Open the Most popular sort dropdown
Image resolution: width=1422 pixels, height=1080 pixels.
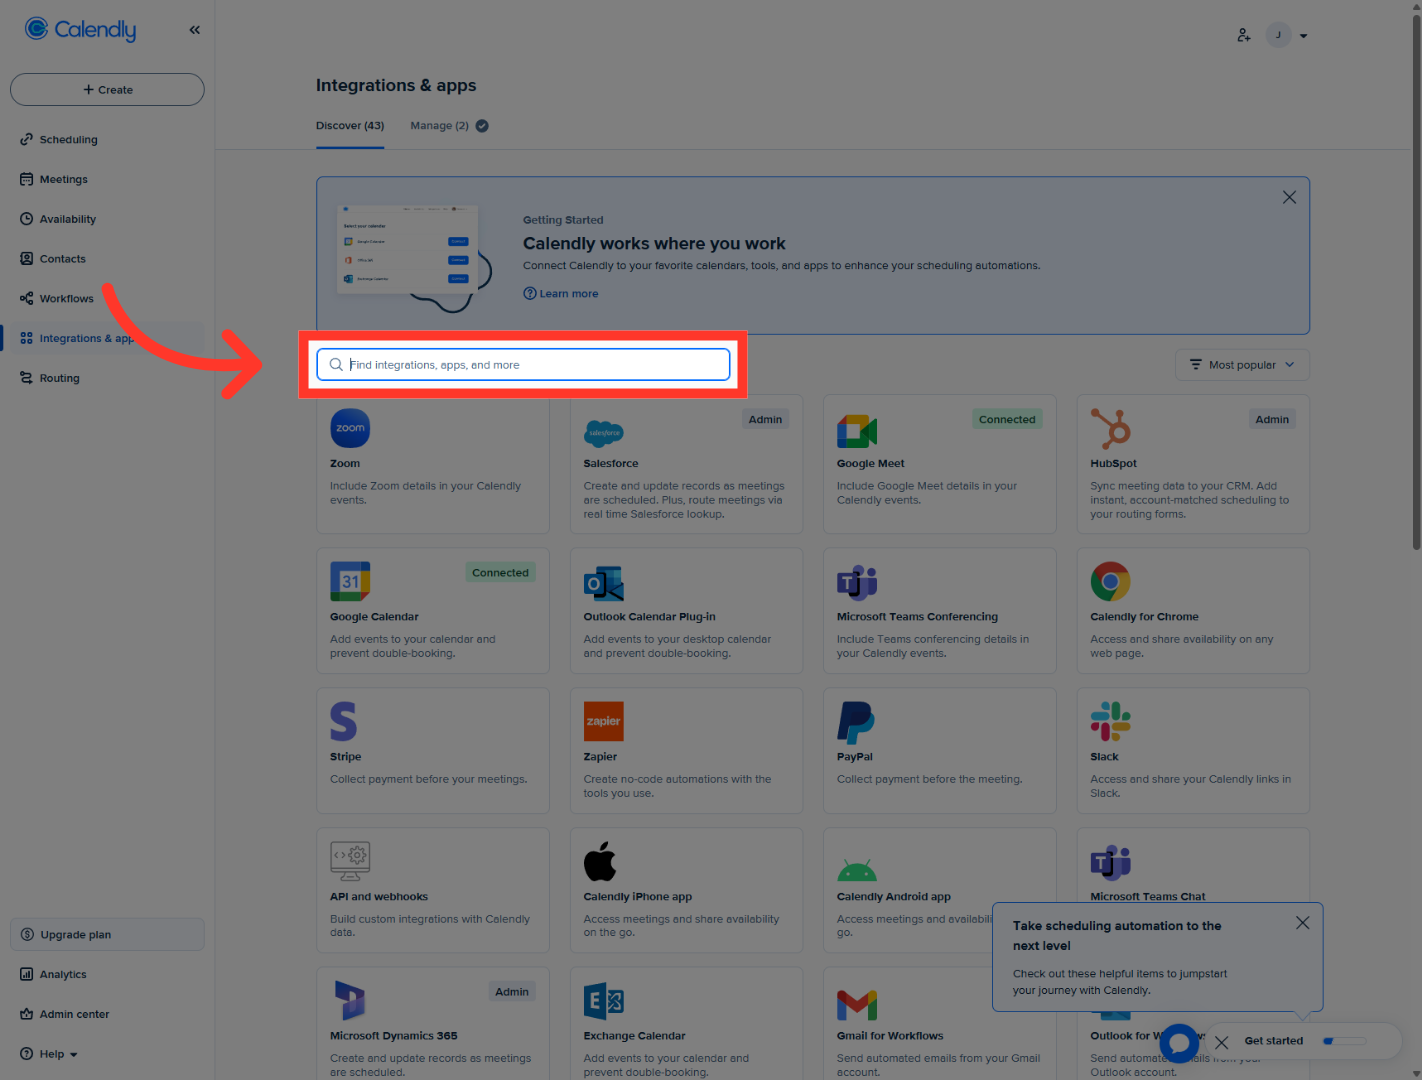click(1242, 365)
